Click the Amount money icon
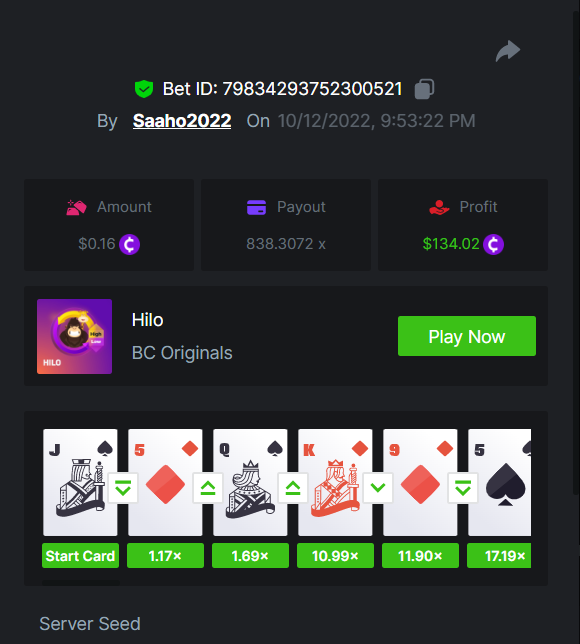This screenshot has width=580, height=644. (x=76, y=207)
